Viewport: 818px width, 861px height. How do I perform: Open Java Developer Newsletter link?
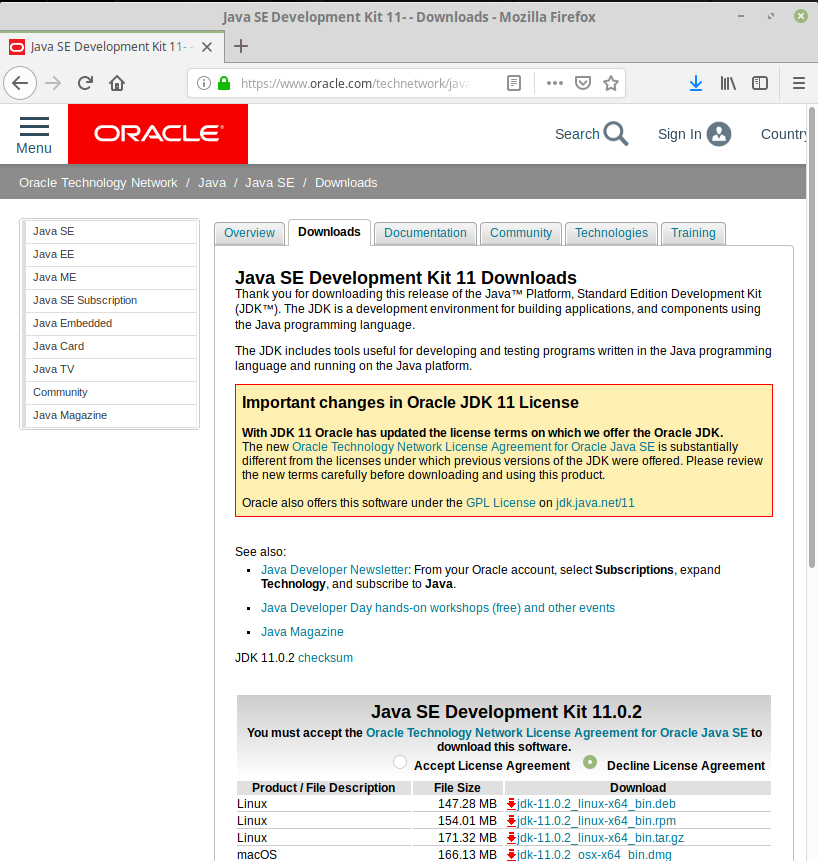pyautogui.click(x=334, y=570)
